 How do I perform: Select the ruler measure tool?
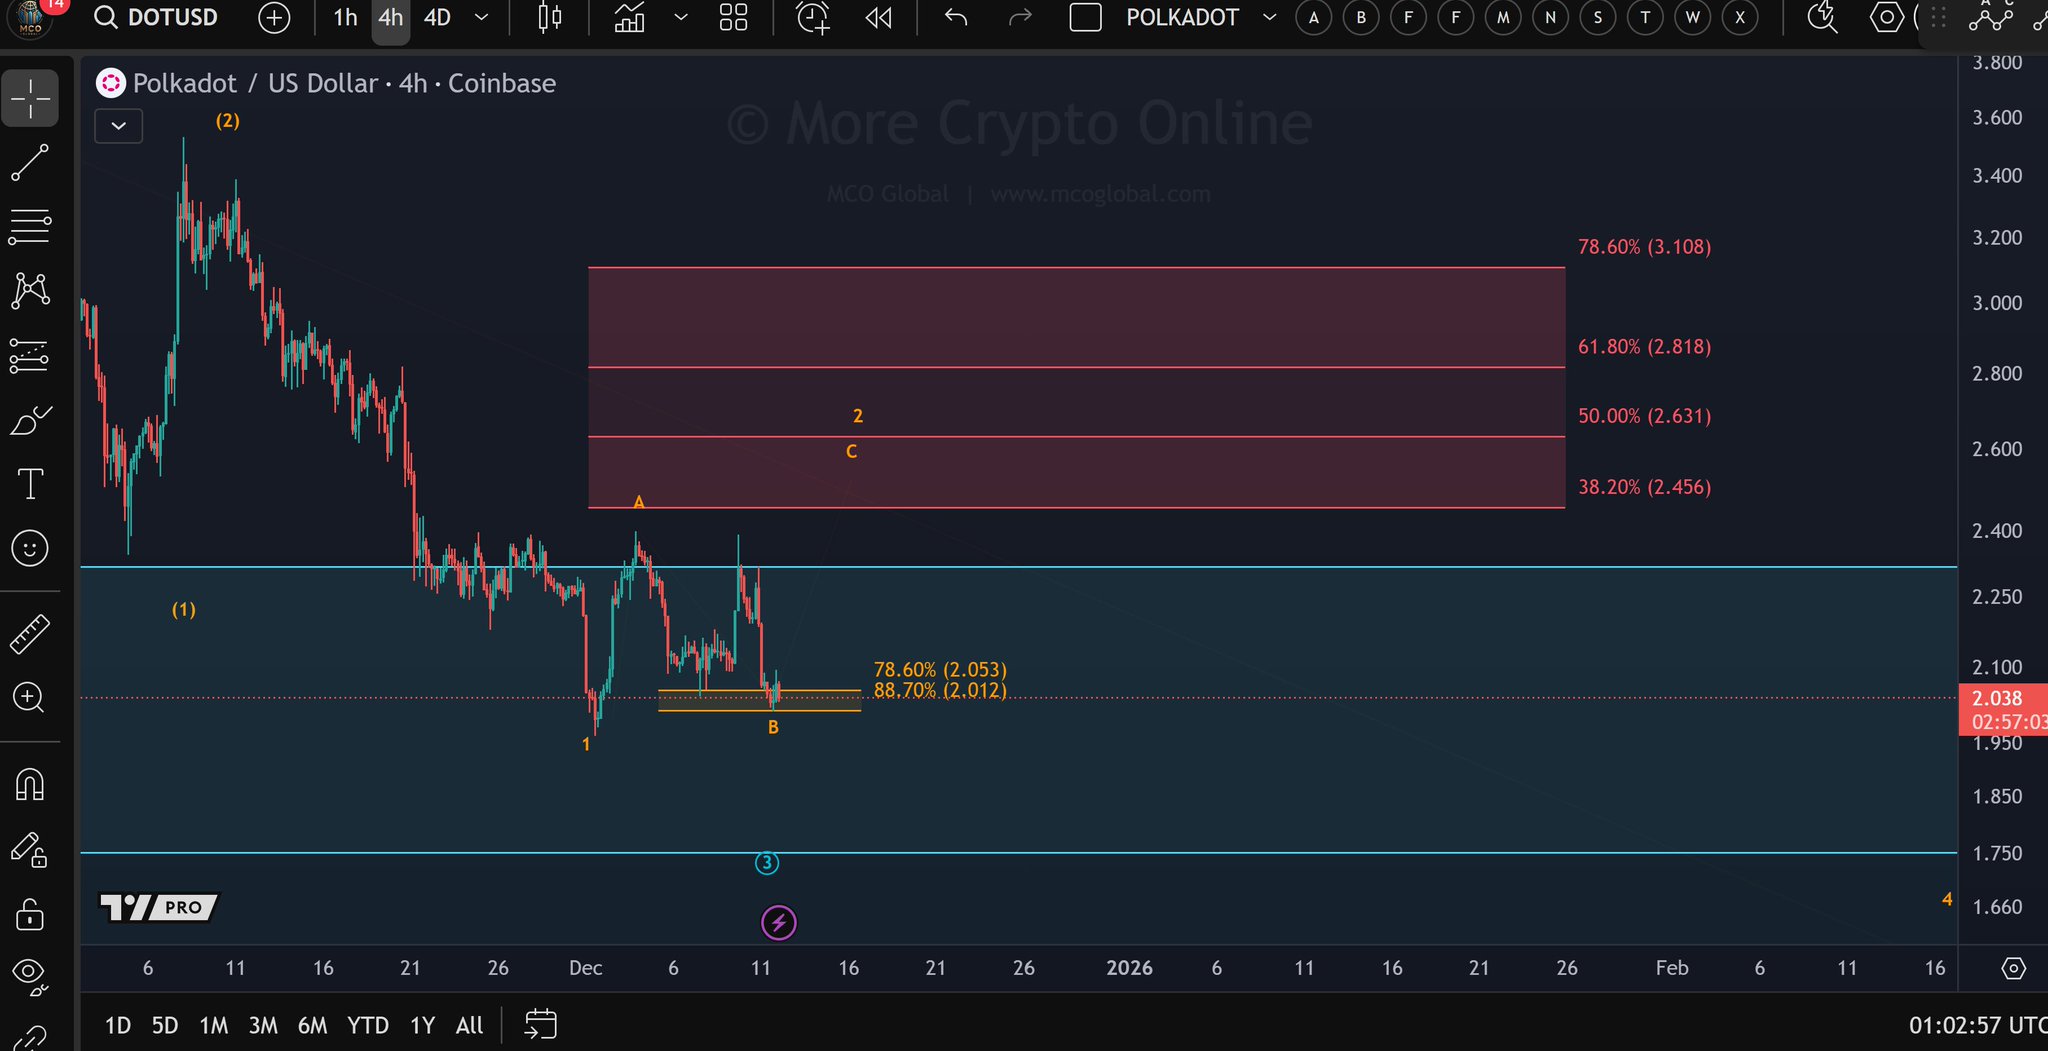pos(30,634)
